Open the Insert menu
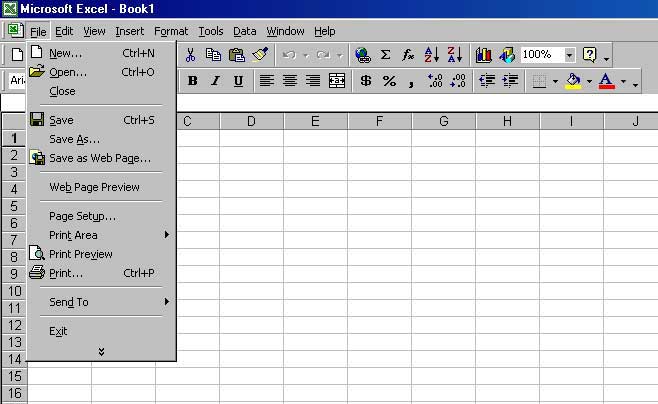658x404 pixels. tap(130, 31)
